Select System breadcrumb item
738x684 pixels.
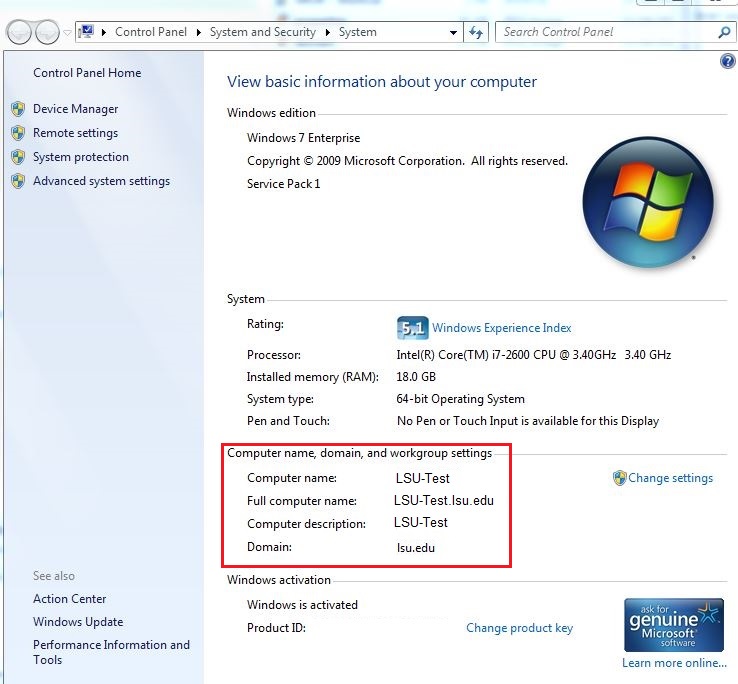(358, 32)
